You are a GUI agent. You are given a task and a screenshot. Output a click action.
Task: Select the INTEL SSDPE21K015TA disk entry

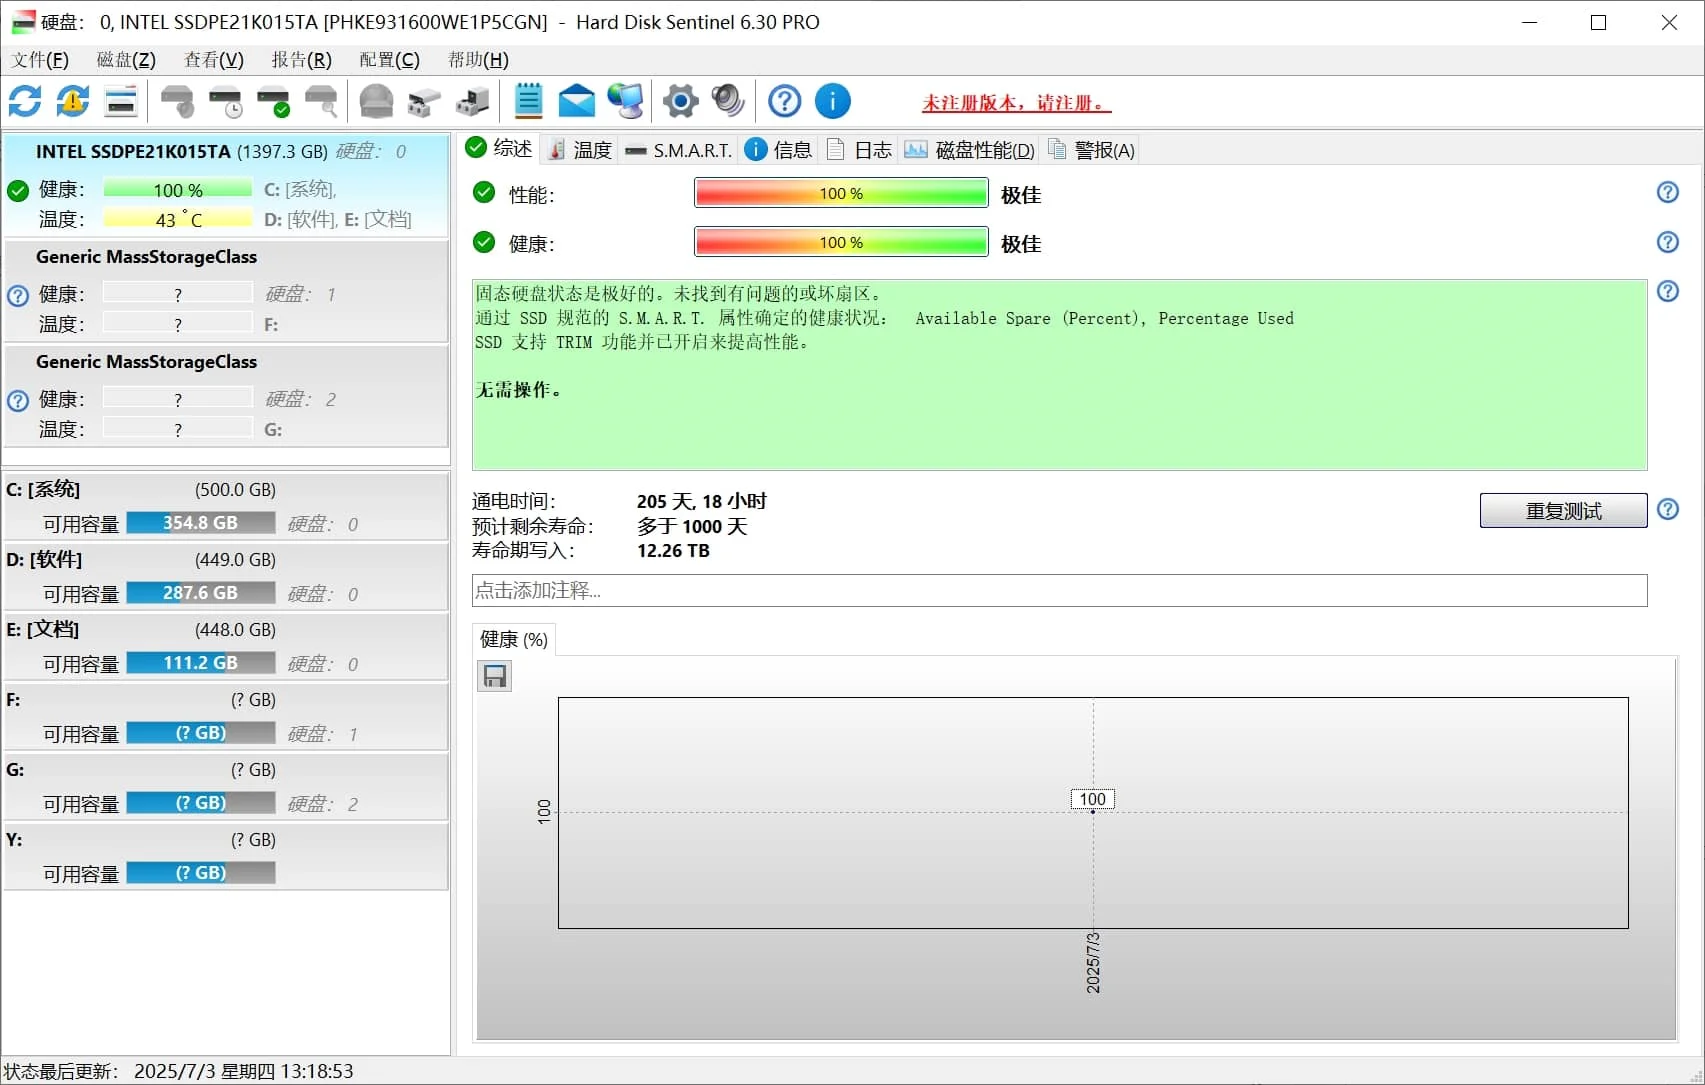[226, 186]
